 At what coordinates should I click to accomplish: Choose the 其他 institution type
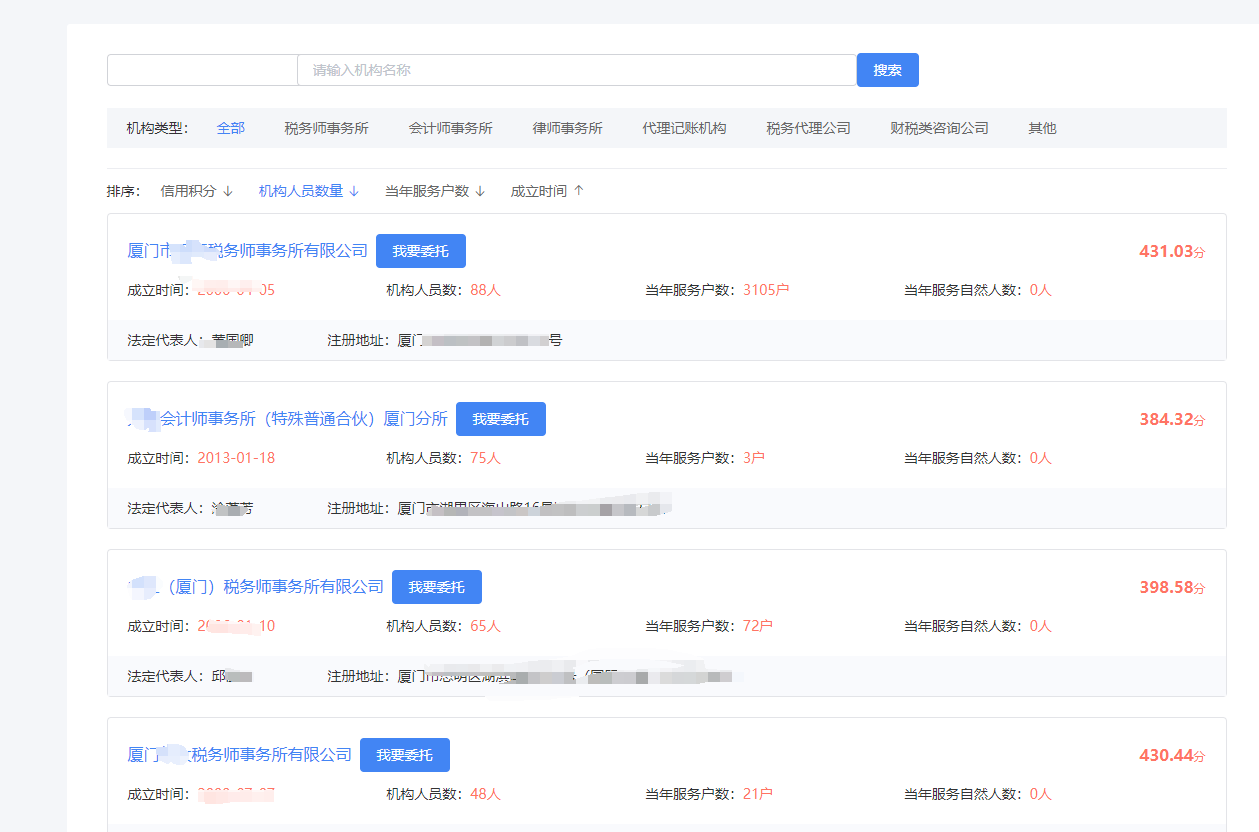pyautogui.click(x=1042, y=128)
